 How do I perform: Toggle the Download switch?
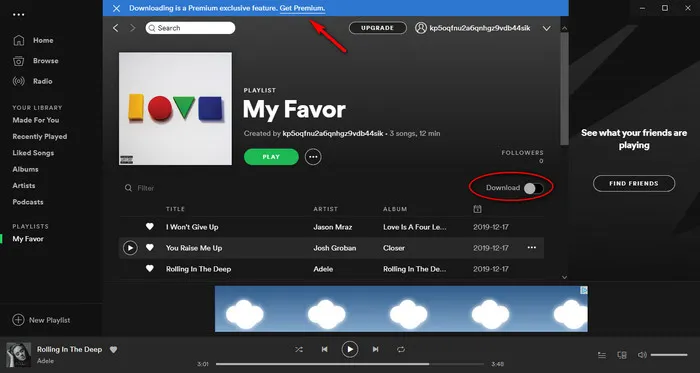click(x=533, y=188)
